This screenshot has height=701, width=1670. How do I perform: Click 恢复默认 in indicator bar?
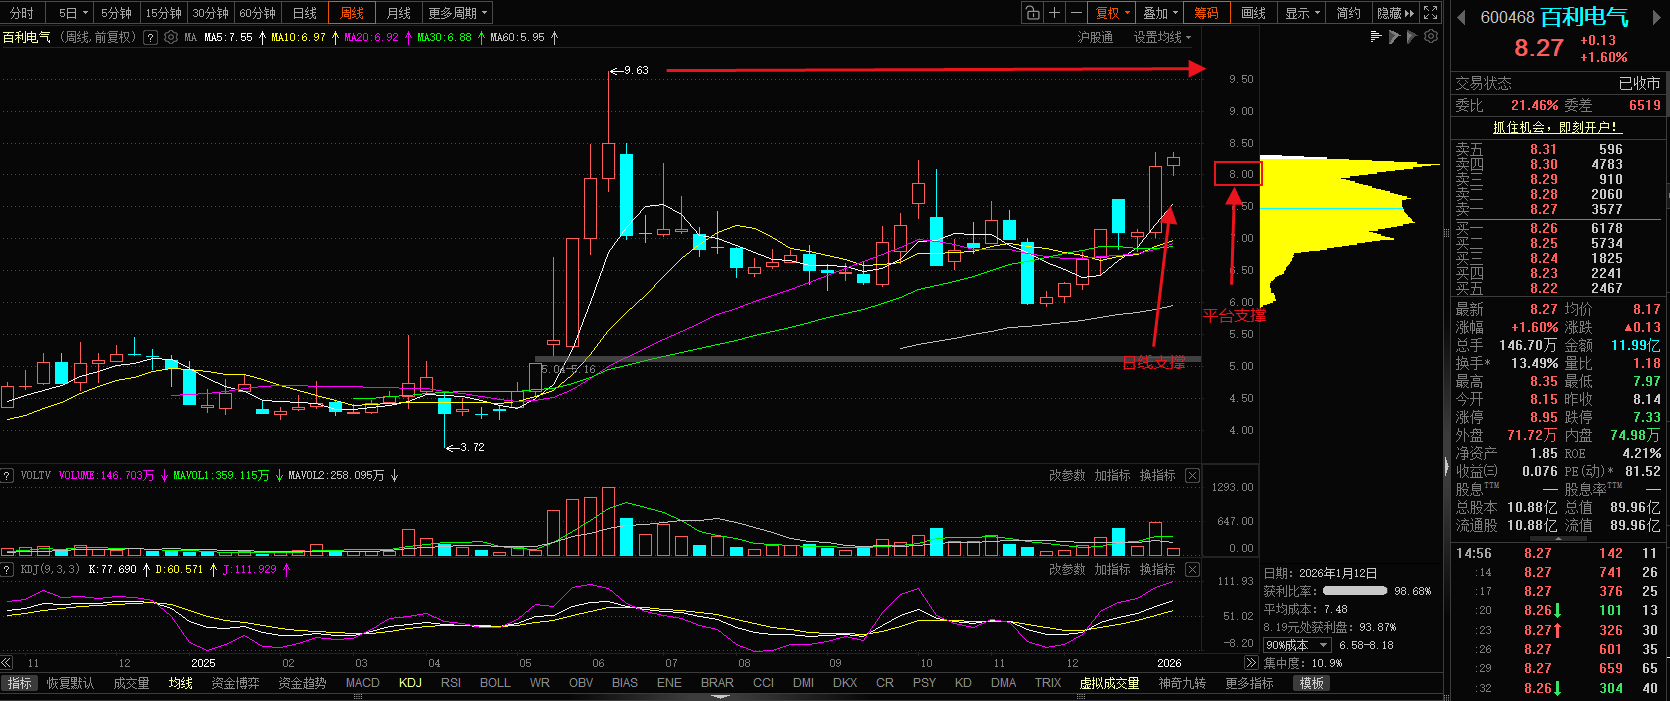click(x=70, y=683)
